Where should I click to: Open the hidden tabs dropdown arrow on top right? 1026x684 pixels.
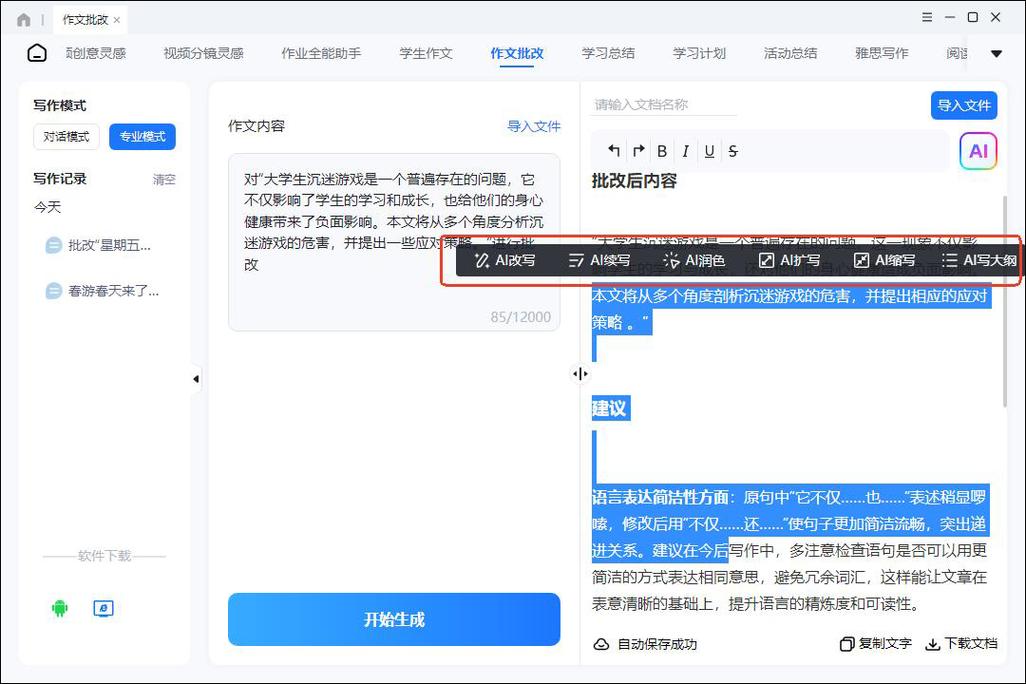(x=996, y=54)
